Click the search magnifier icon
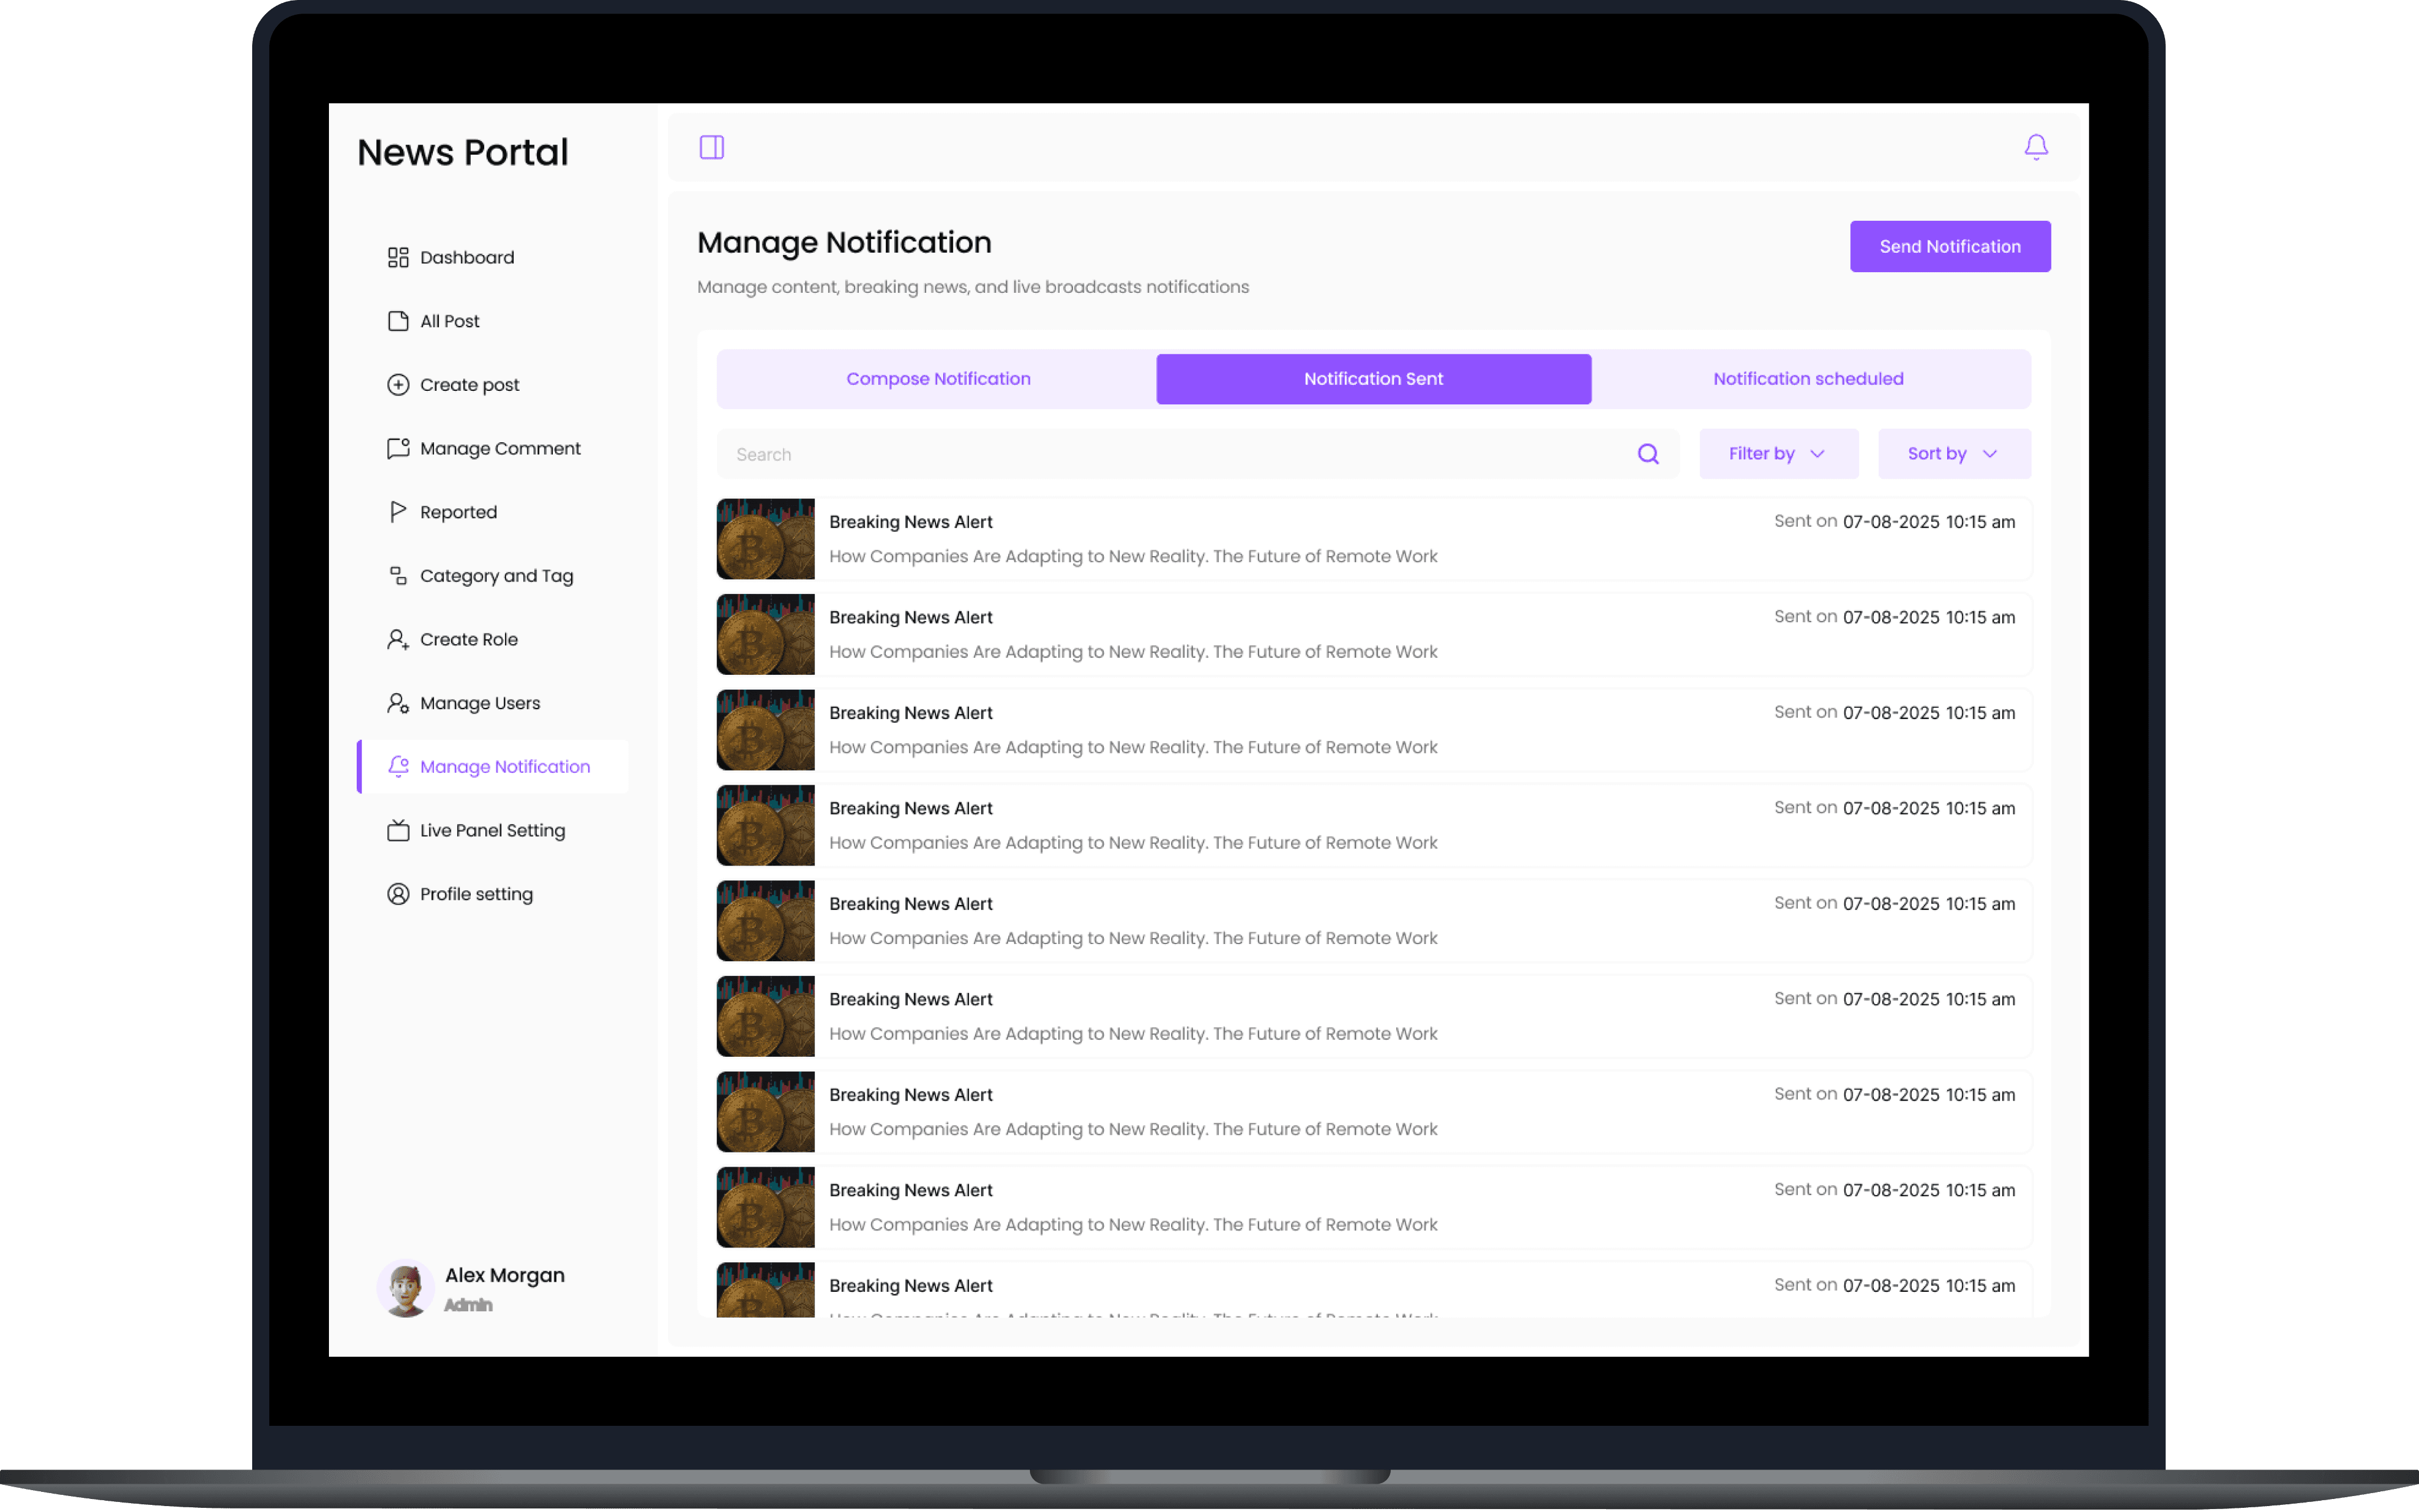 click(1647, 454)
